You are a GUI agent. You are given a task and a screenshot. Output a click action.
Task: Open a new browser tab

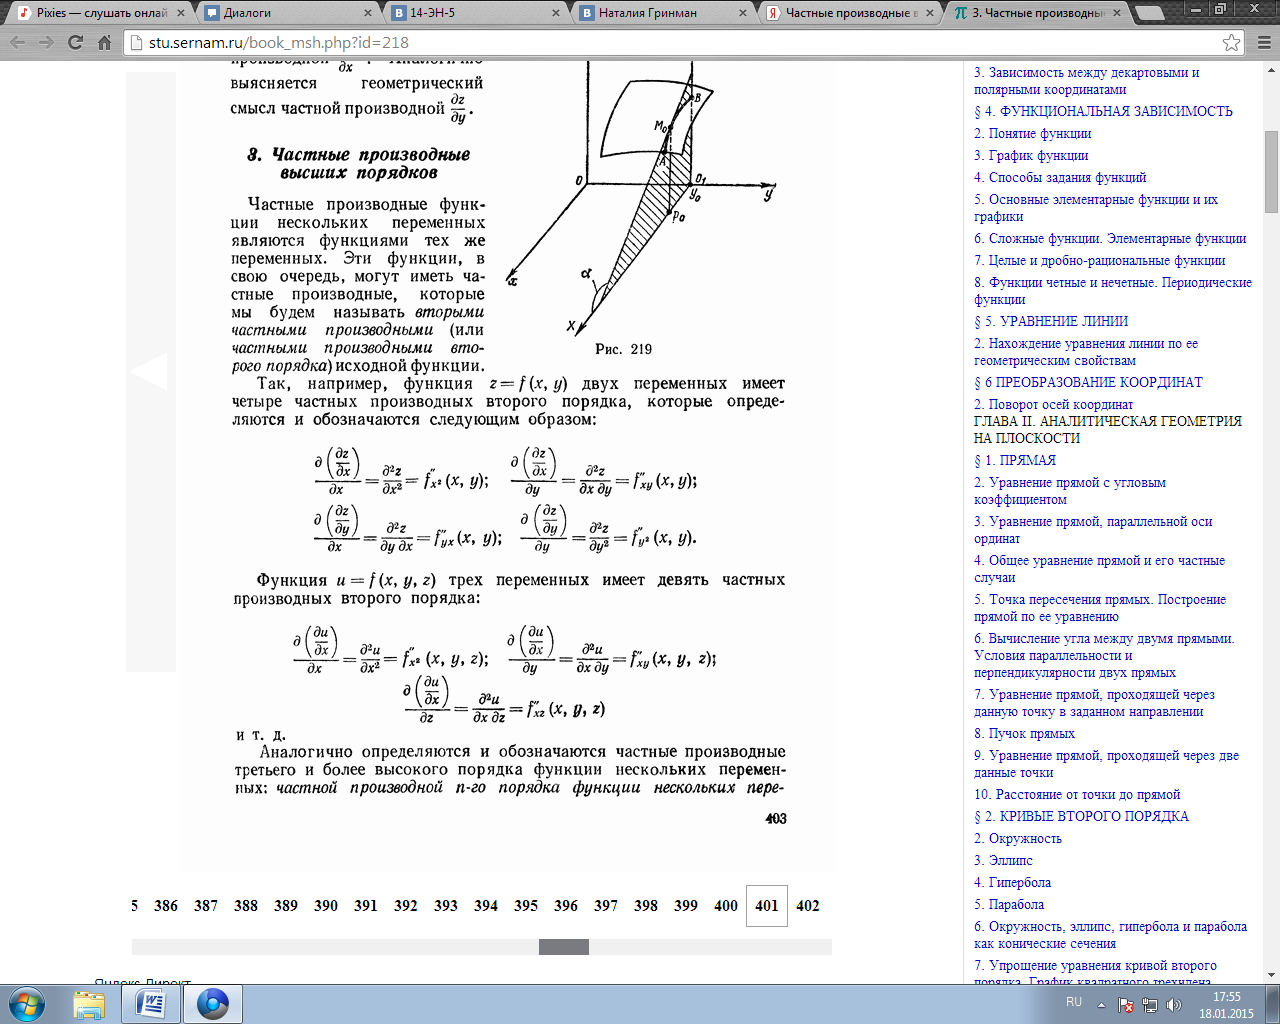1150,13
